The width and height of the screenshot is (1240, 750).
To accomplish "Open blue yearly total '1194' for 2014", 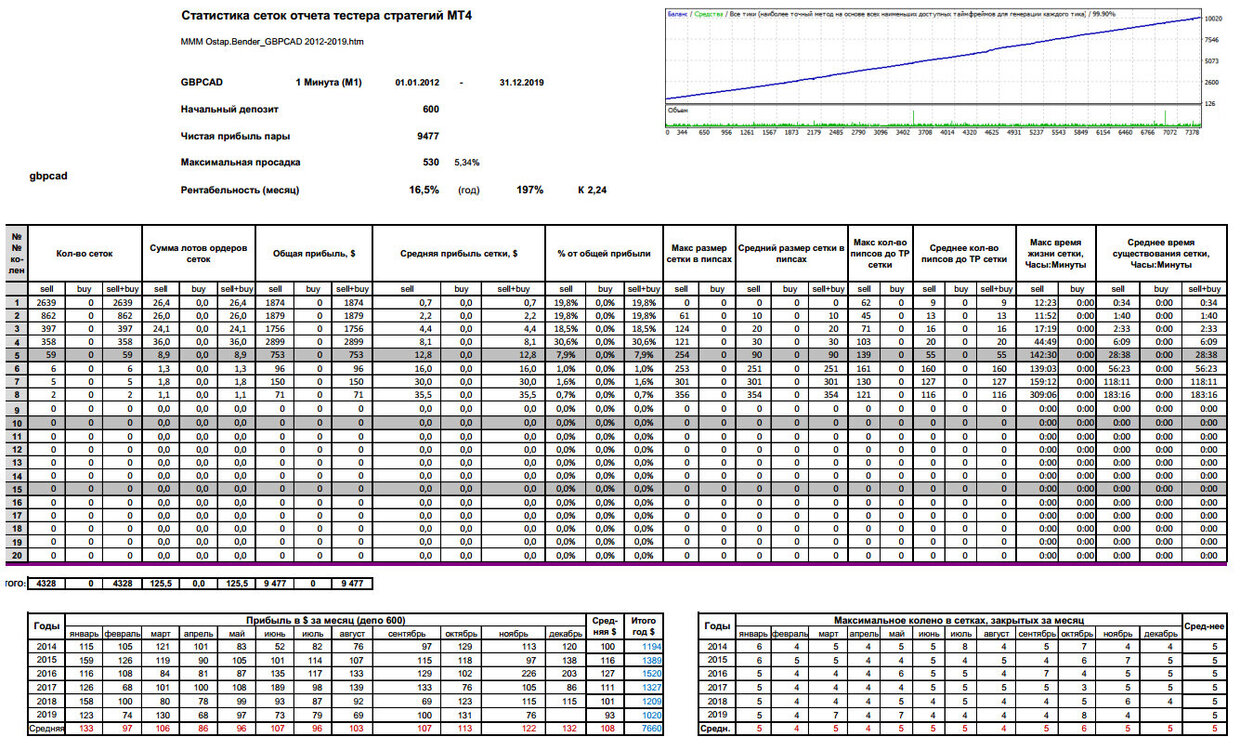I will [642, 647].
